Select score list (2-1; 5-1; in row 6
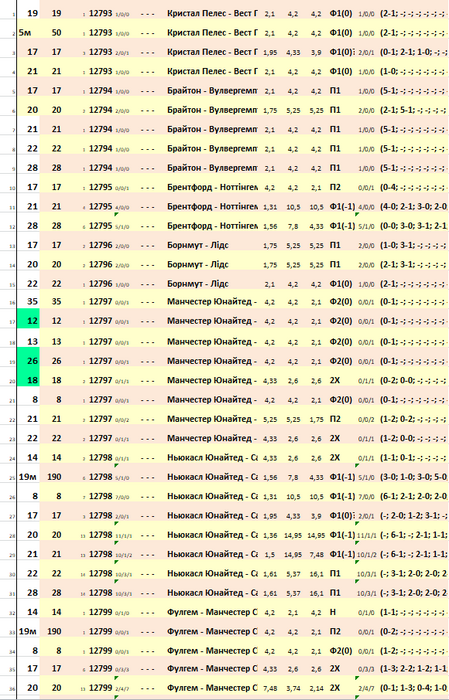The height and width of the screenshot is (700, 449). [x=413, y=110]
